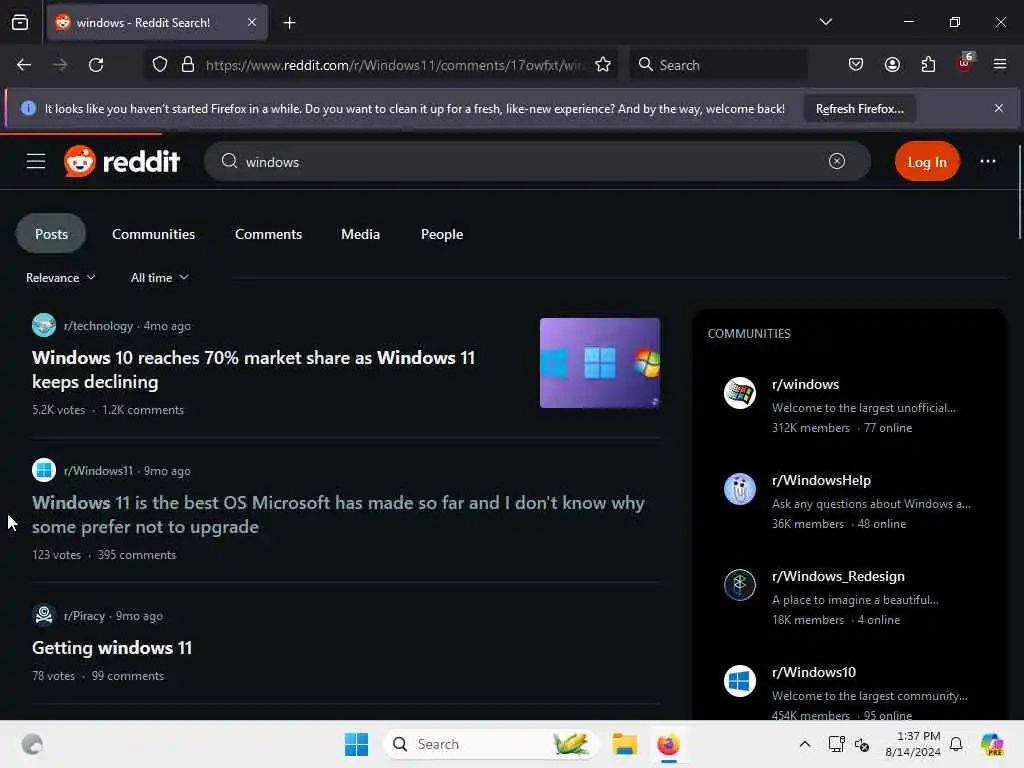Open the r/WindowsHelp community link
This screenshot has height=768, width=1024.
click(x=821, y=480)
